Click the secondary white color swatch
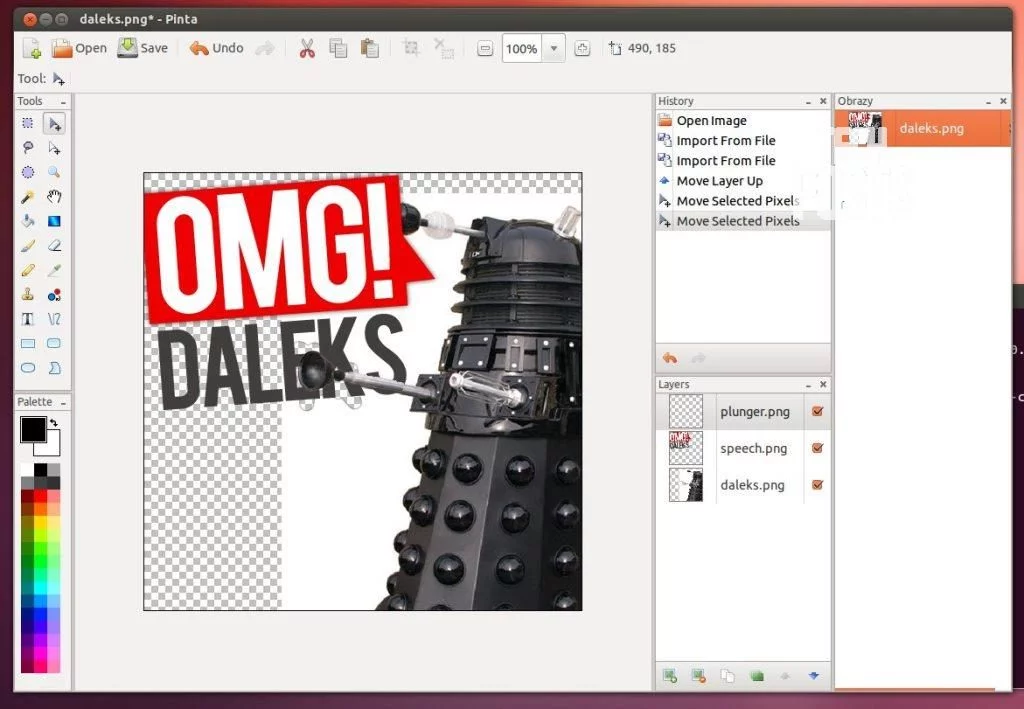Screen dimensions: 1024x709 pyautogui.click(x=51, y=447)
